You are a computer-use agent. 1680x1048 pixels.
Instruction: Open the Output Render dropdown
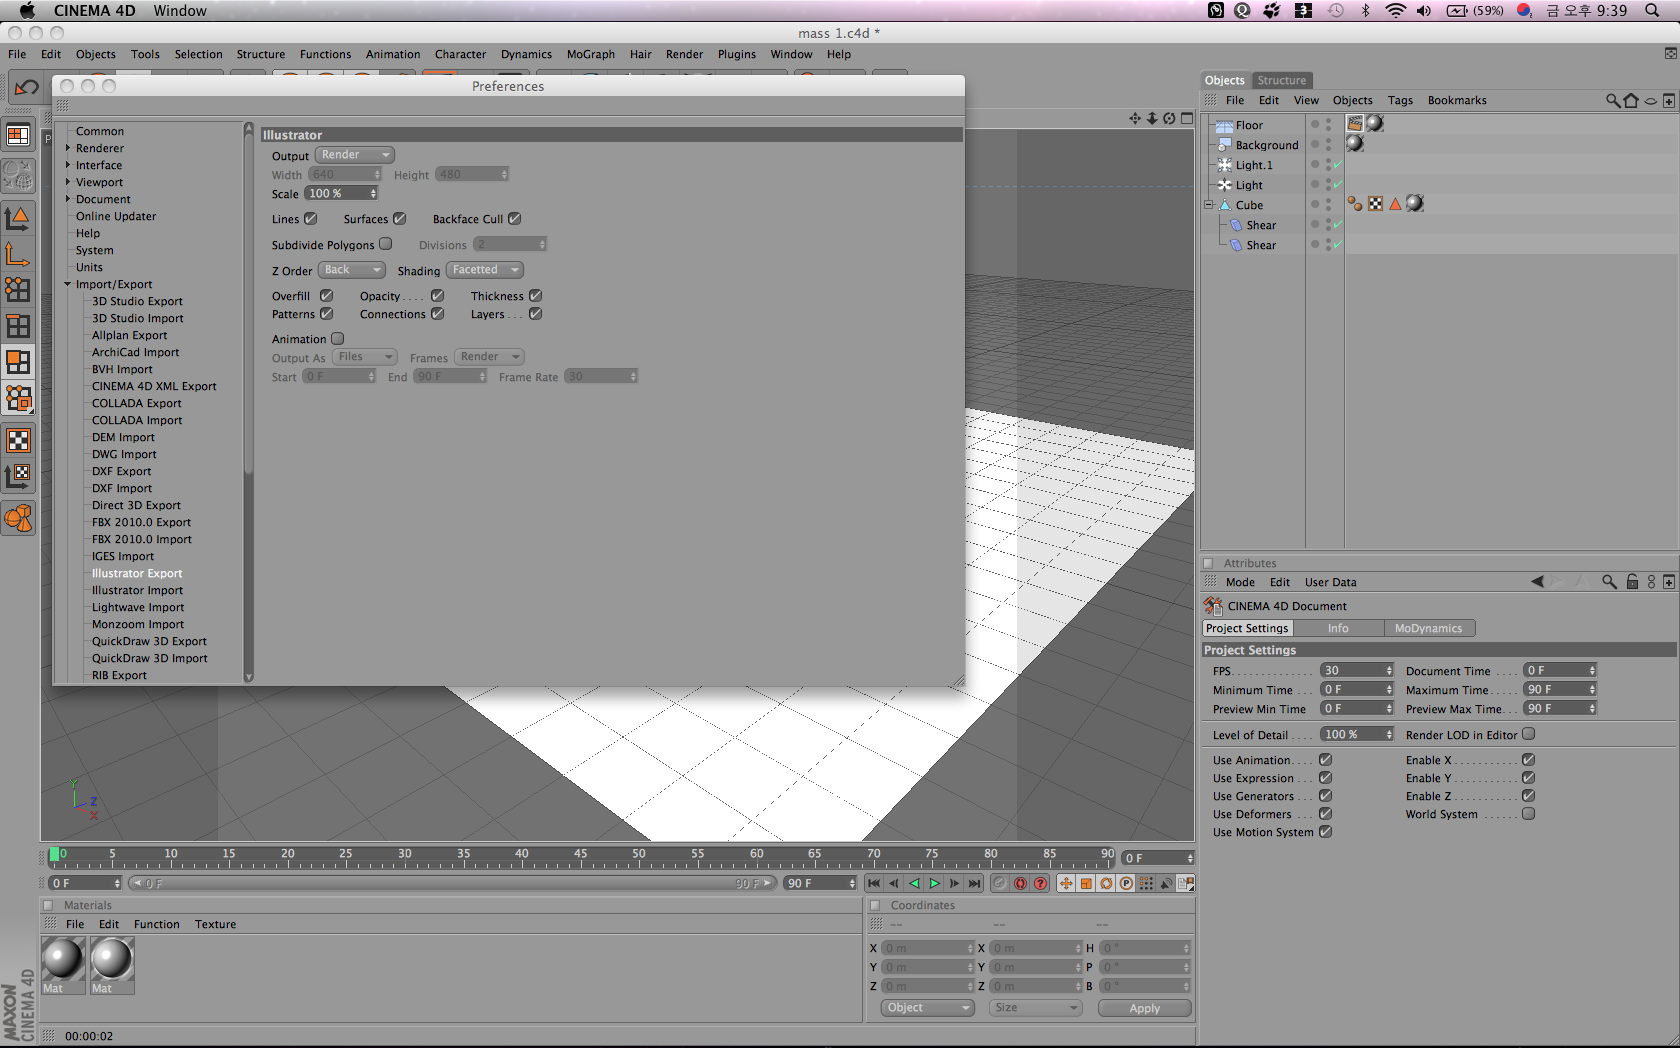[x=355, y=155]
